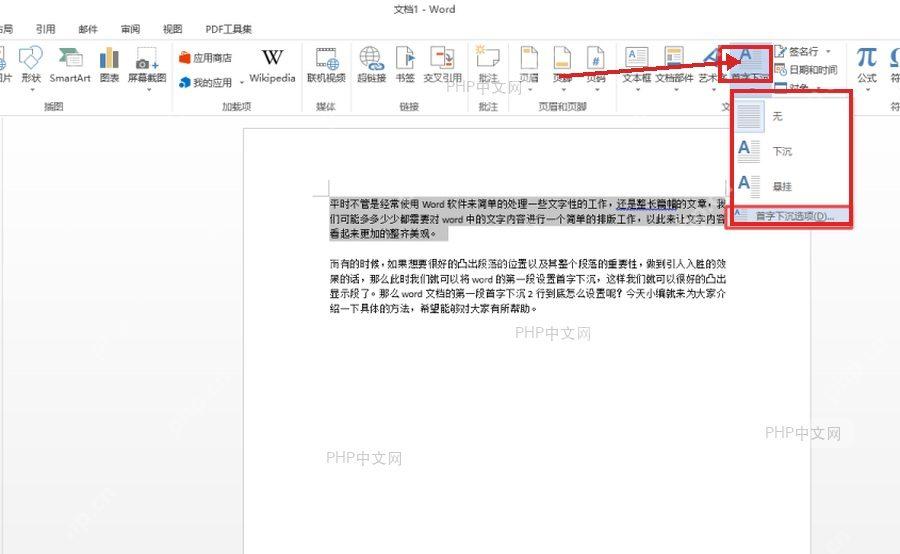The height and width of the screenshot is (554, 900).
Task: Expand the Signature Line (签名行) dropdown arrow
Action: (828, 52)
